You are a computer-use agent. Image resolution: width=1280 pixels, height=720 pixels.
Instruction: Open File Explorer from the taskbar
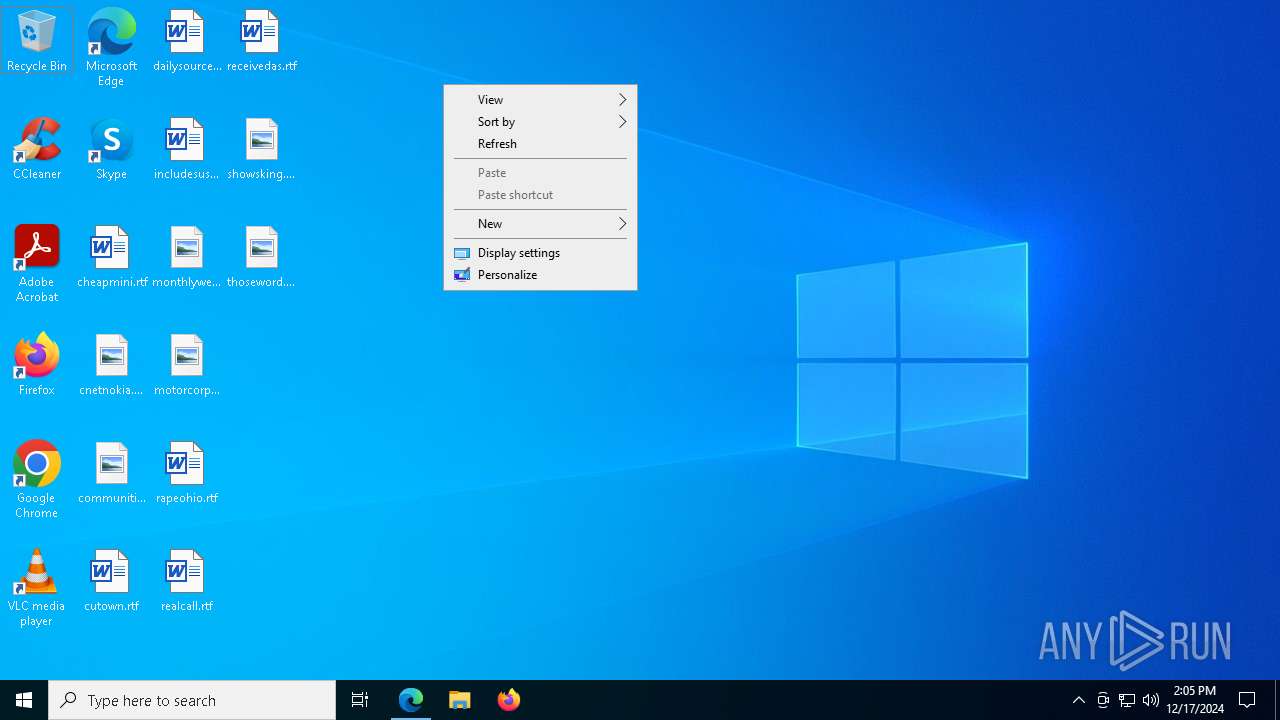[460, 700]
